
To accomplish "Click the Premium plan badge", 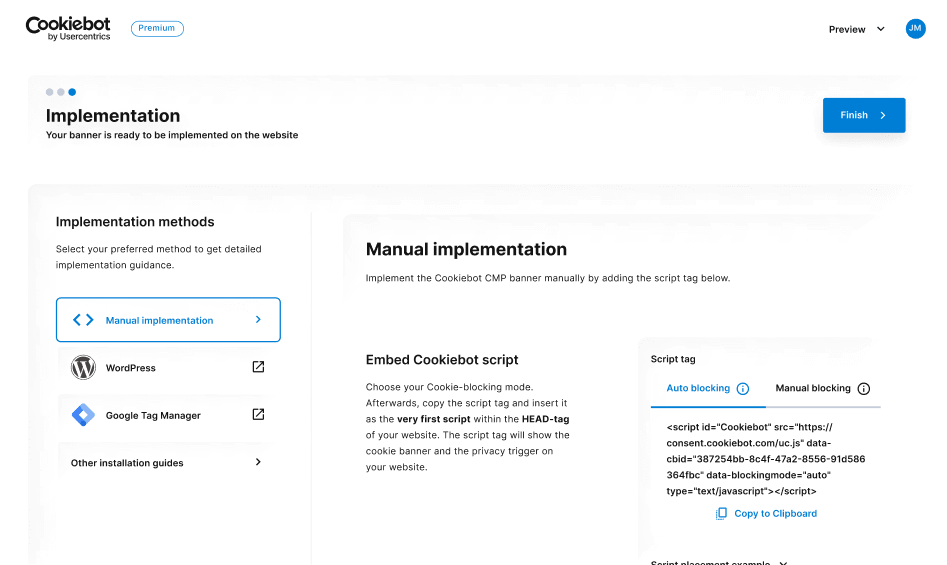I will coord(157,28).
